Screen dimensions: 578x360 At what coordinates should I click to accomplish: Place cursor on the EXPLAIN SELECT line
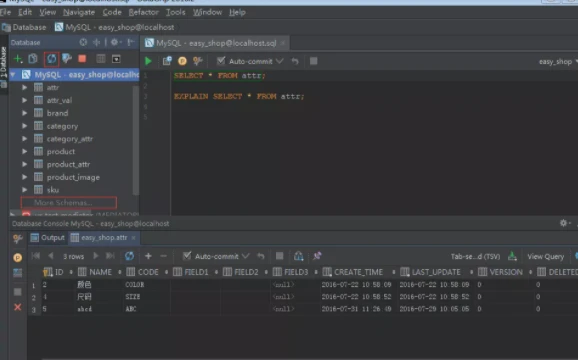tap(239, 97)
